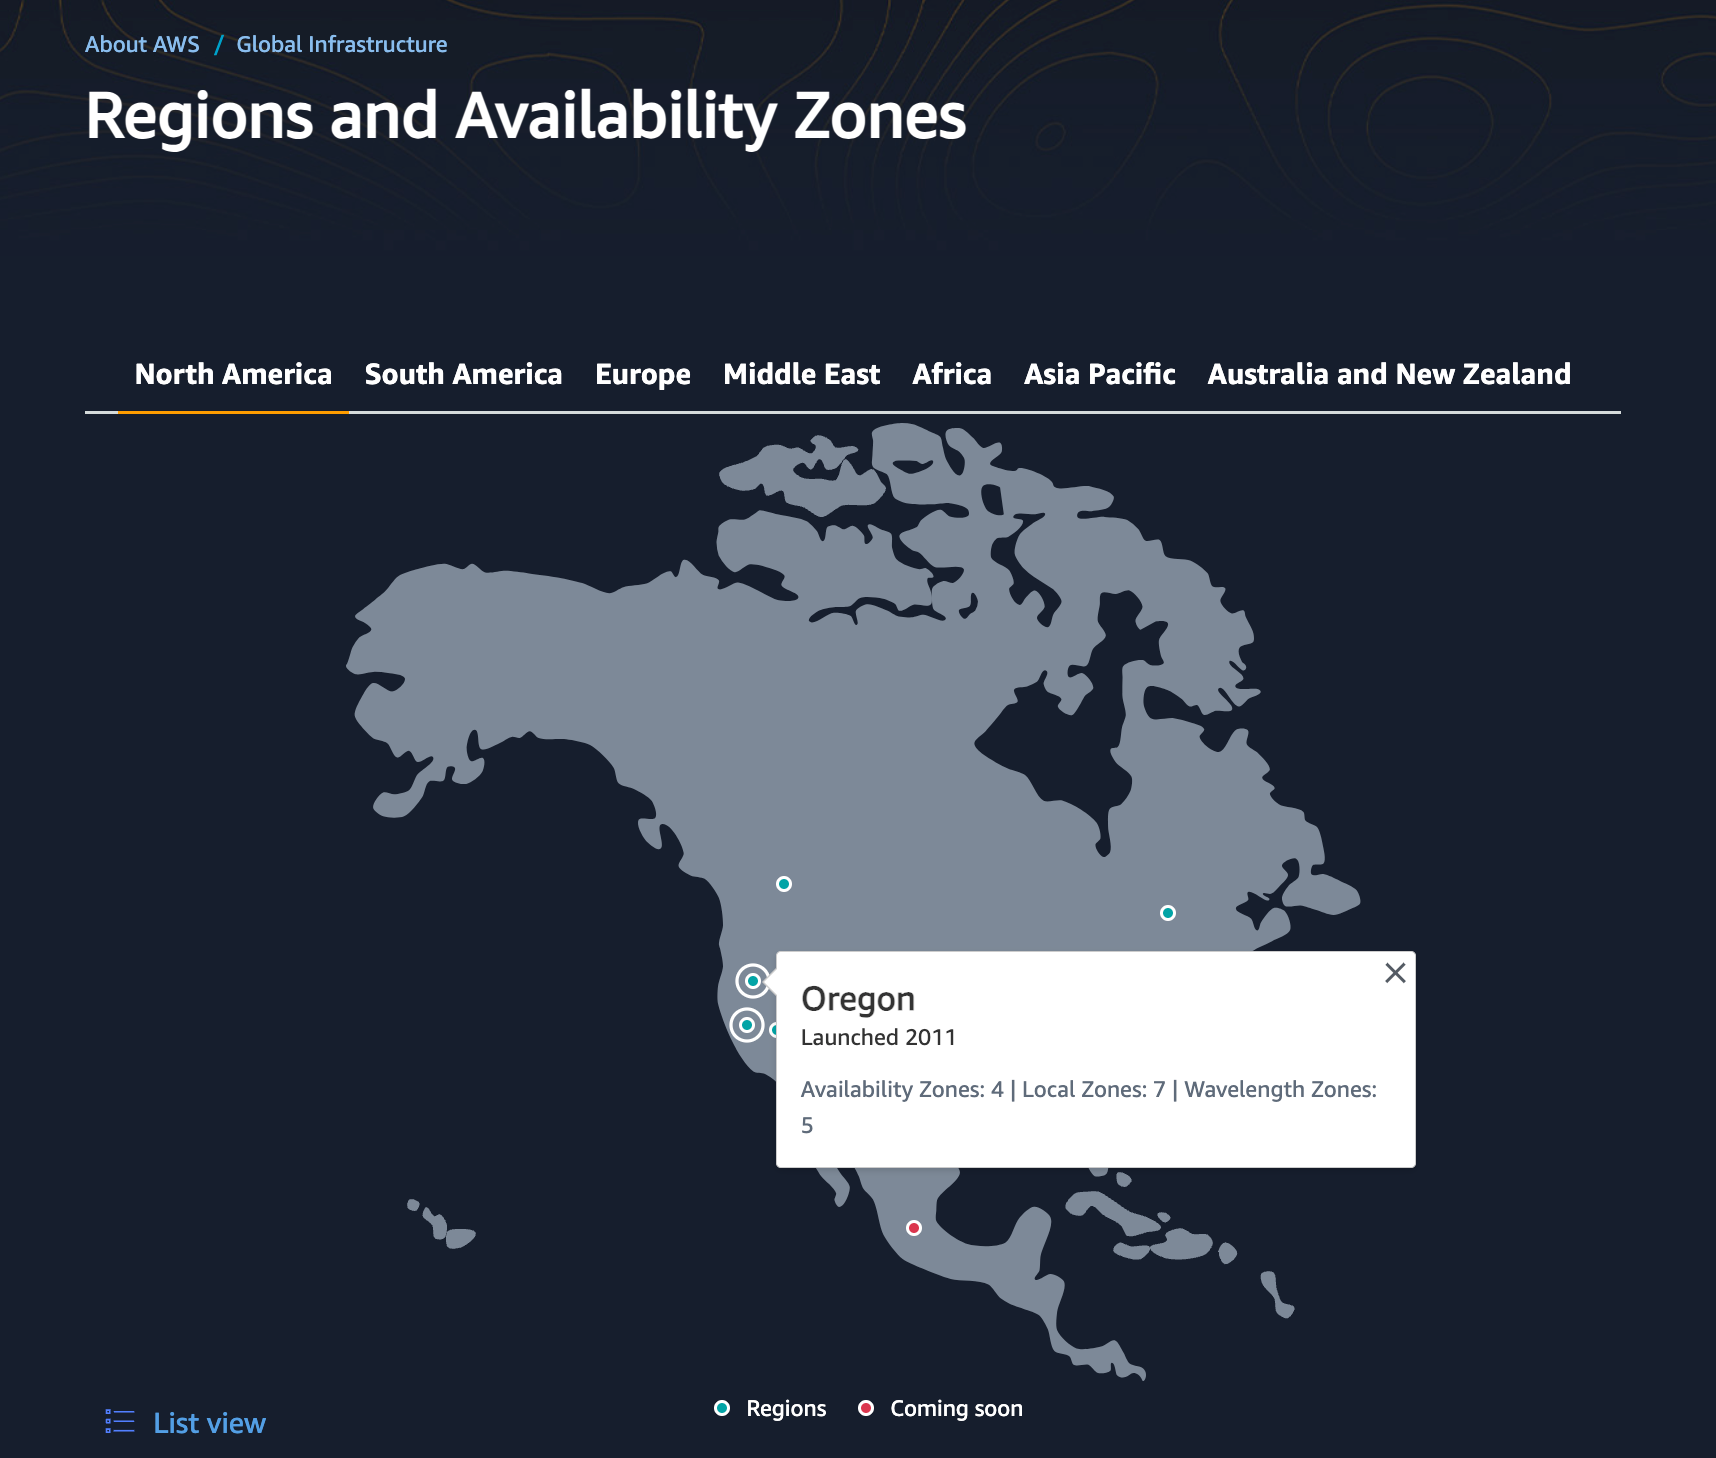Screen dimensions: 1716x1458
Task: Click the Regions and Availability Zones title
Action: tap(526, 116)
